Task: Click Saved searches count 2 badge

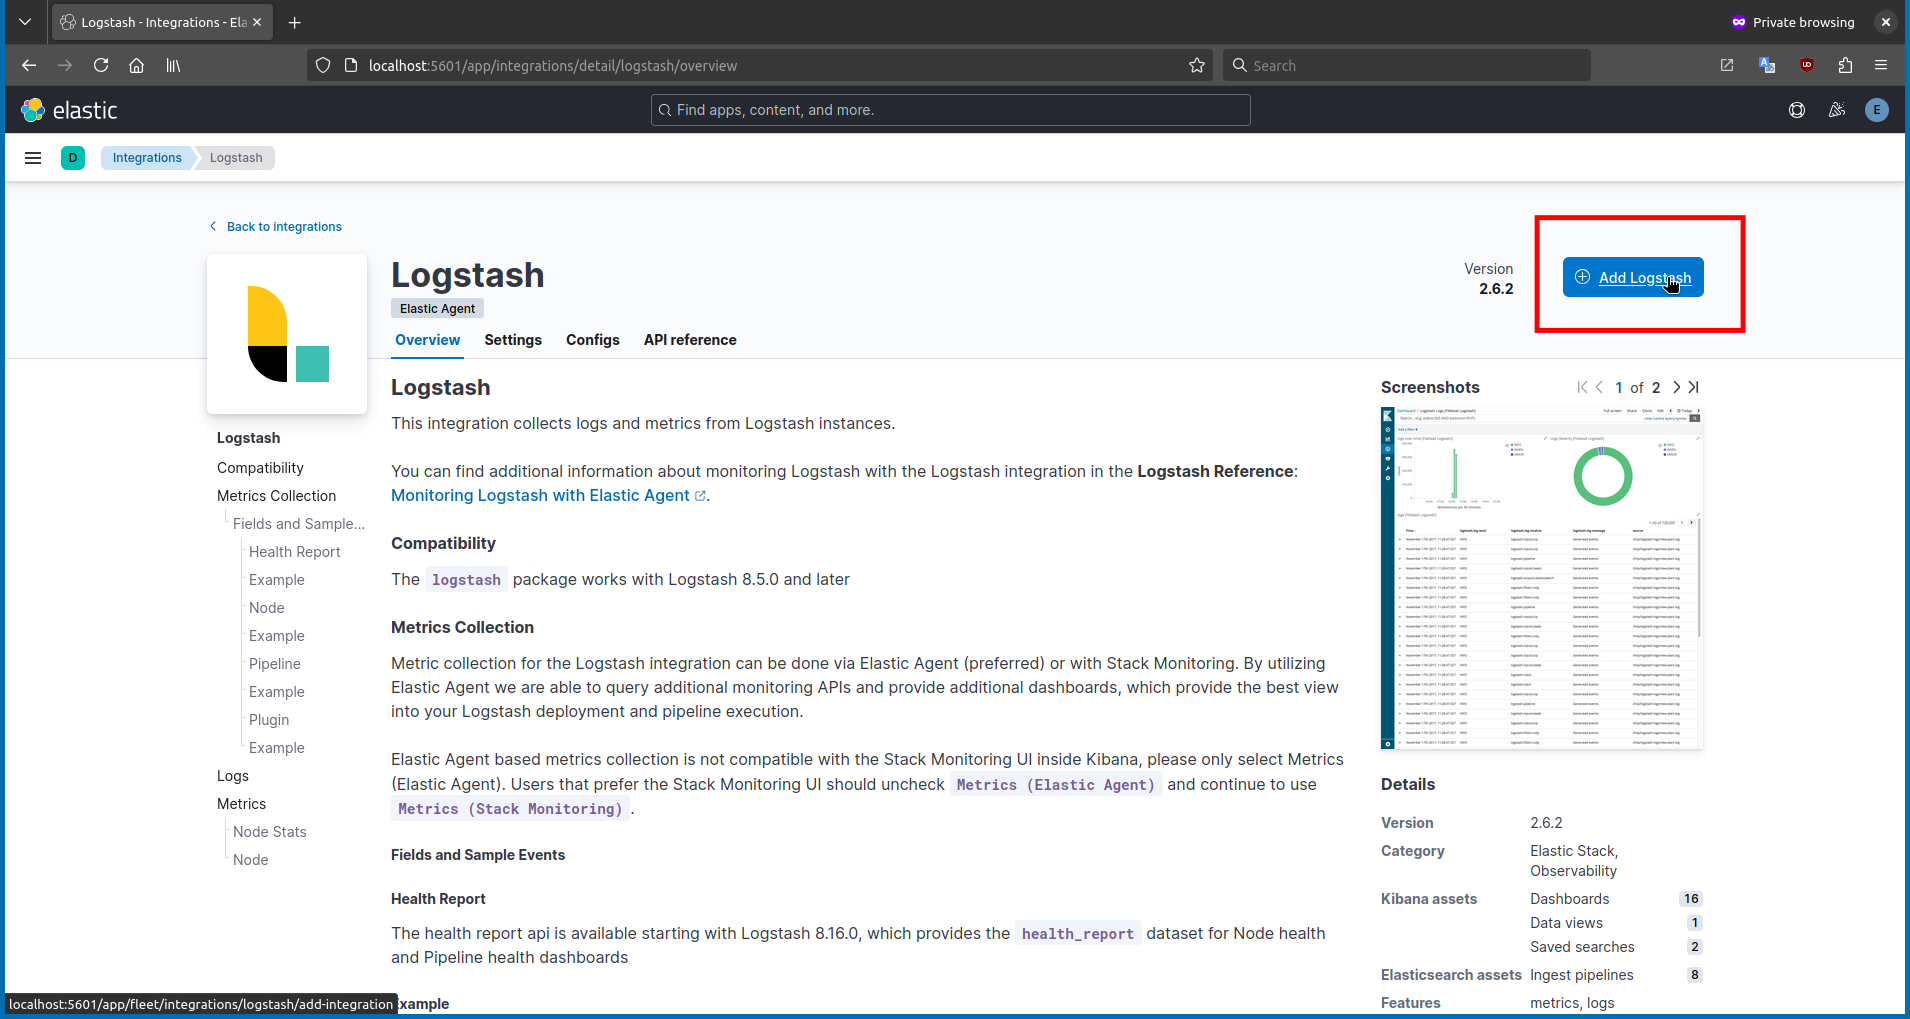Action: (x=1695, y=947)
